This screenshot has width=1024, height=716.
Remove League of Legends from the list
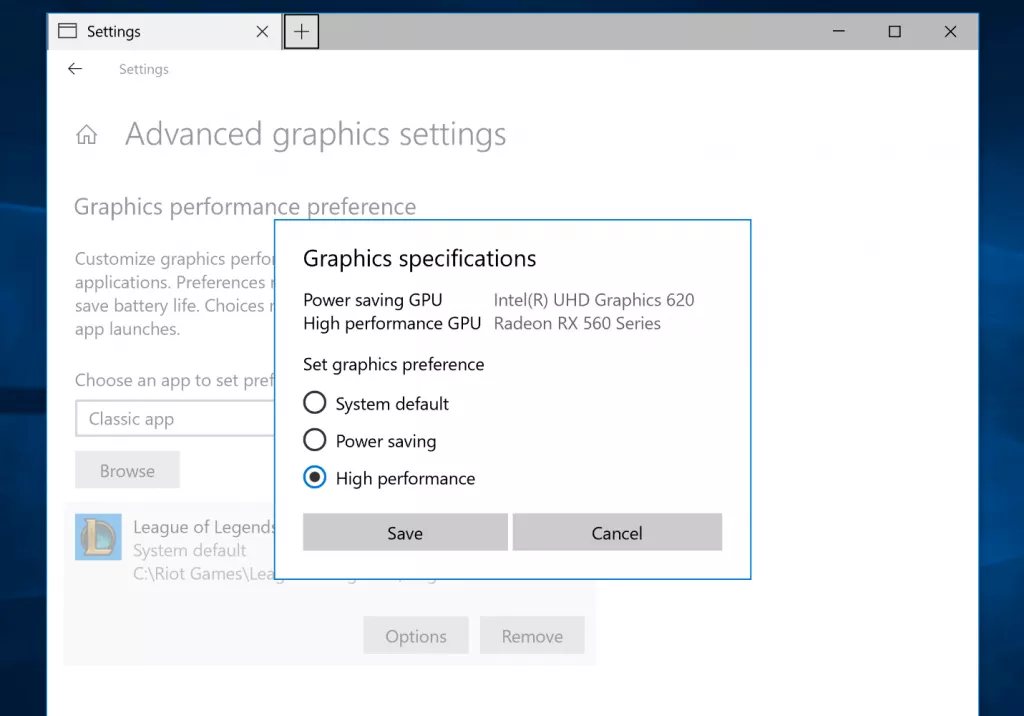[532, 635]
